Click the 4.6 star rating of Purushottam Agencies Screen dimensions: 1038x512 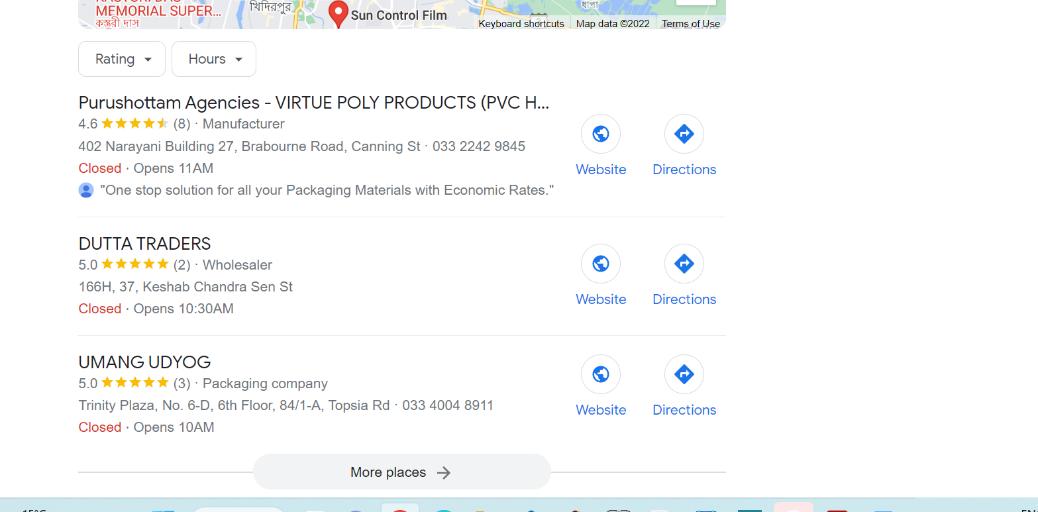(x=123, y=124)
